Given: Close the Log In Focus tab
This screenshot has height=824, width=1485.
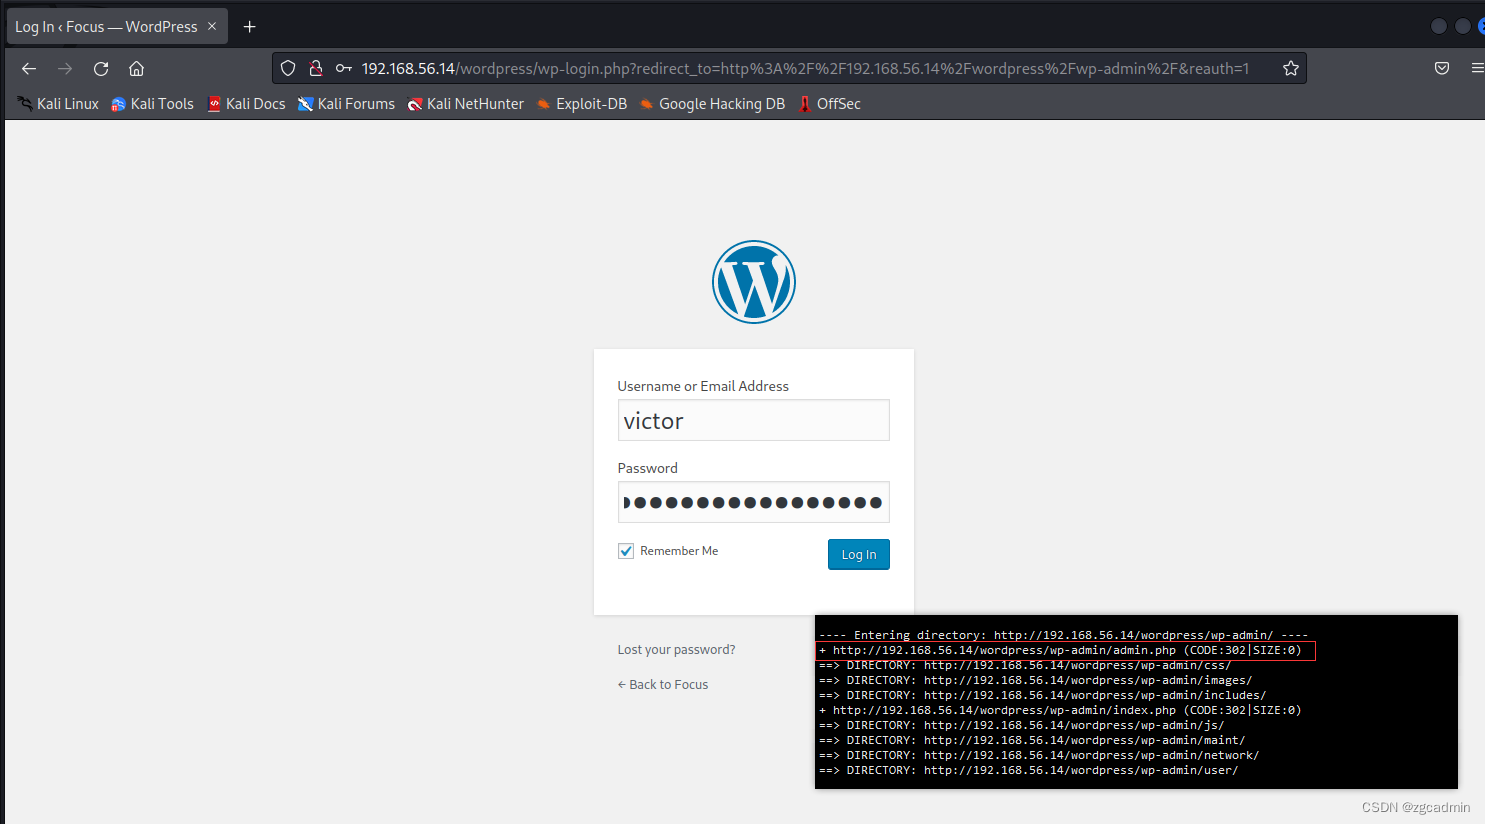Looking at the screenshot, I should [212, 26].
